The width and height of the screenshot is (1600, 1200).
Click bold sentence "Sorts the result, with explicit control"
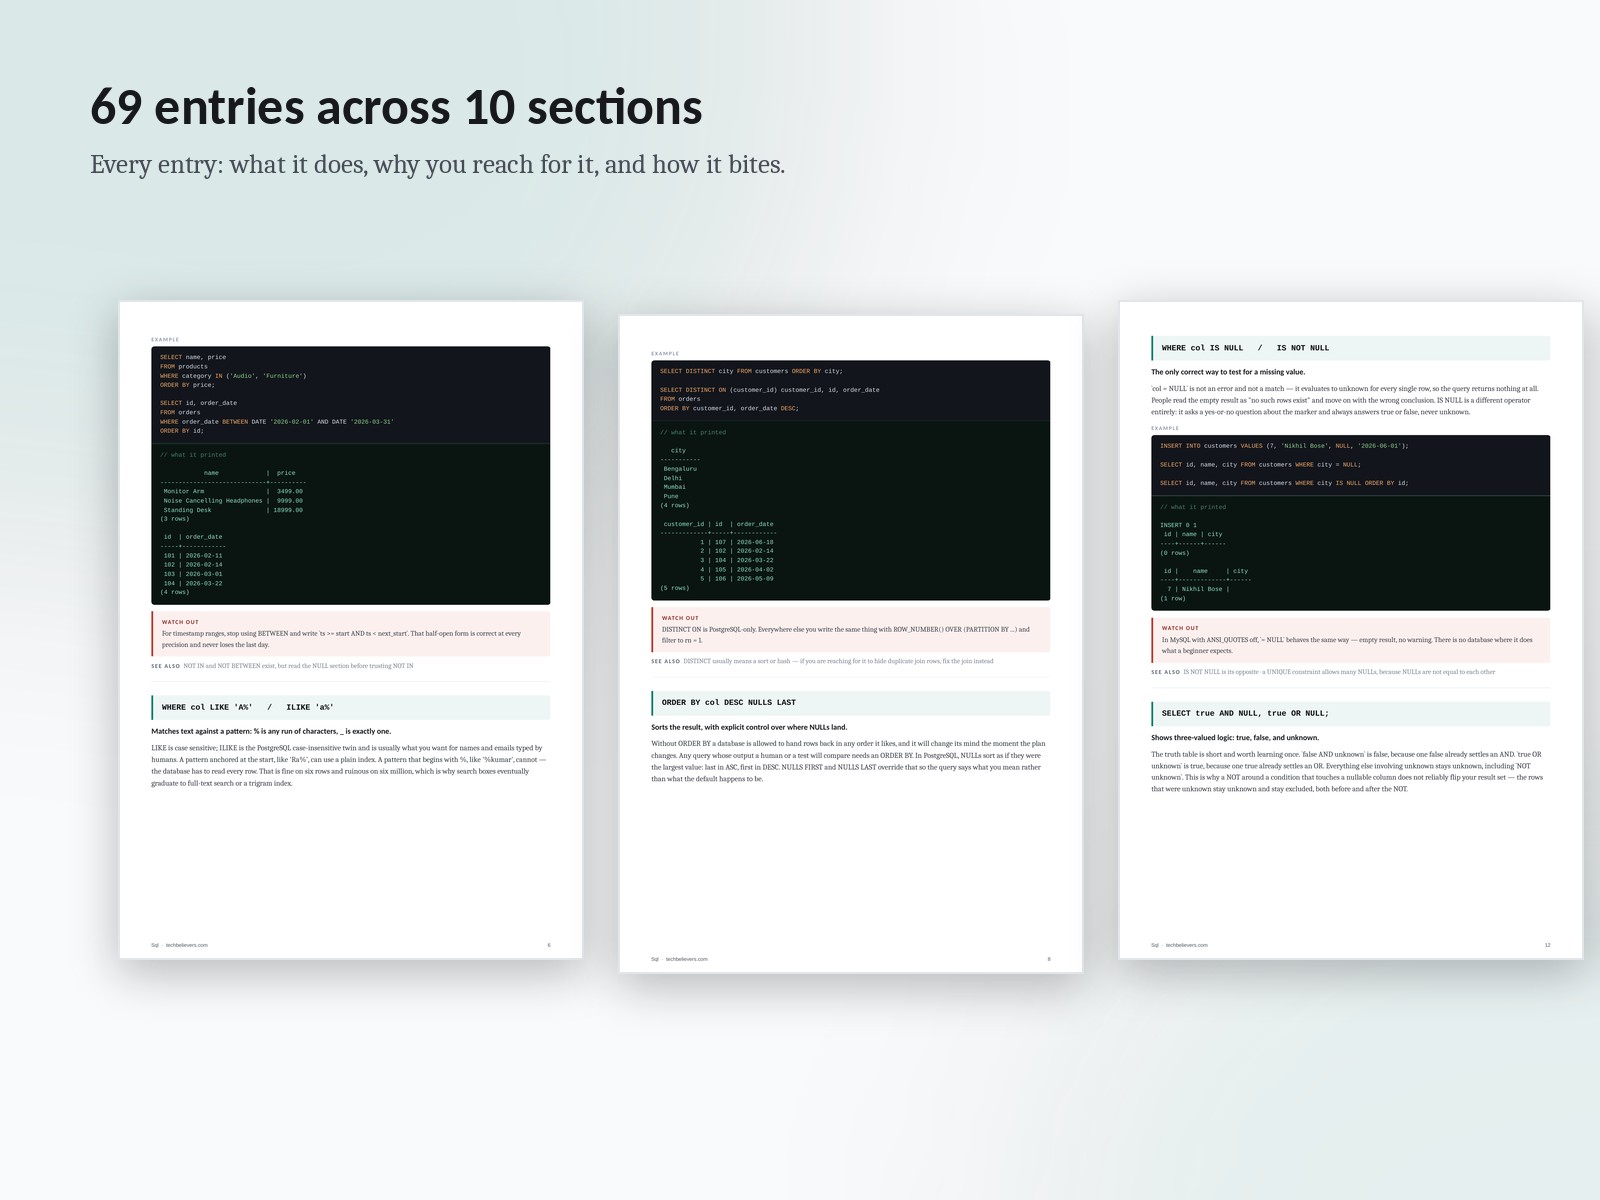pos(749,727)
